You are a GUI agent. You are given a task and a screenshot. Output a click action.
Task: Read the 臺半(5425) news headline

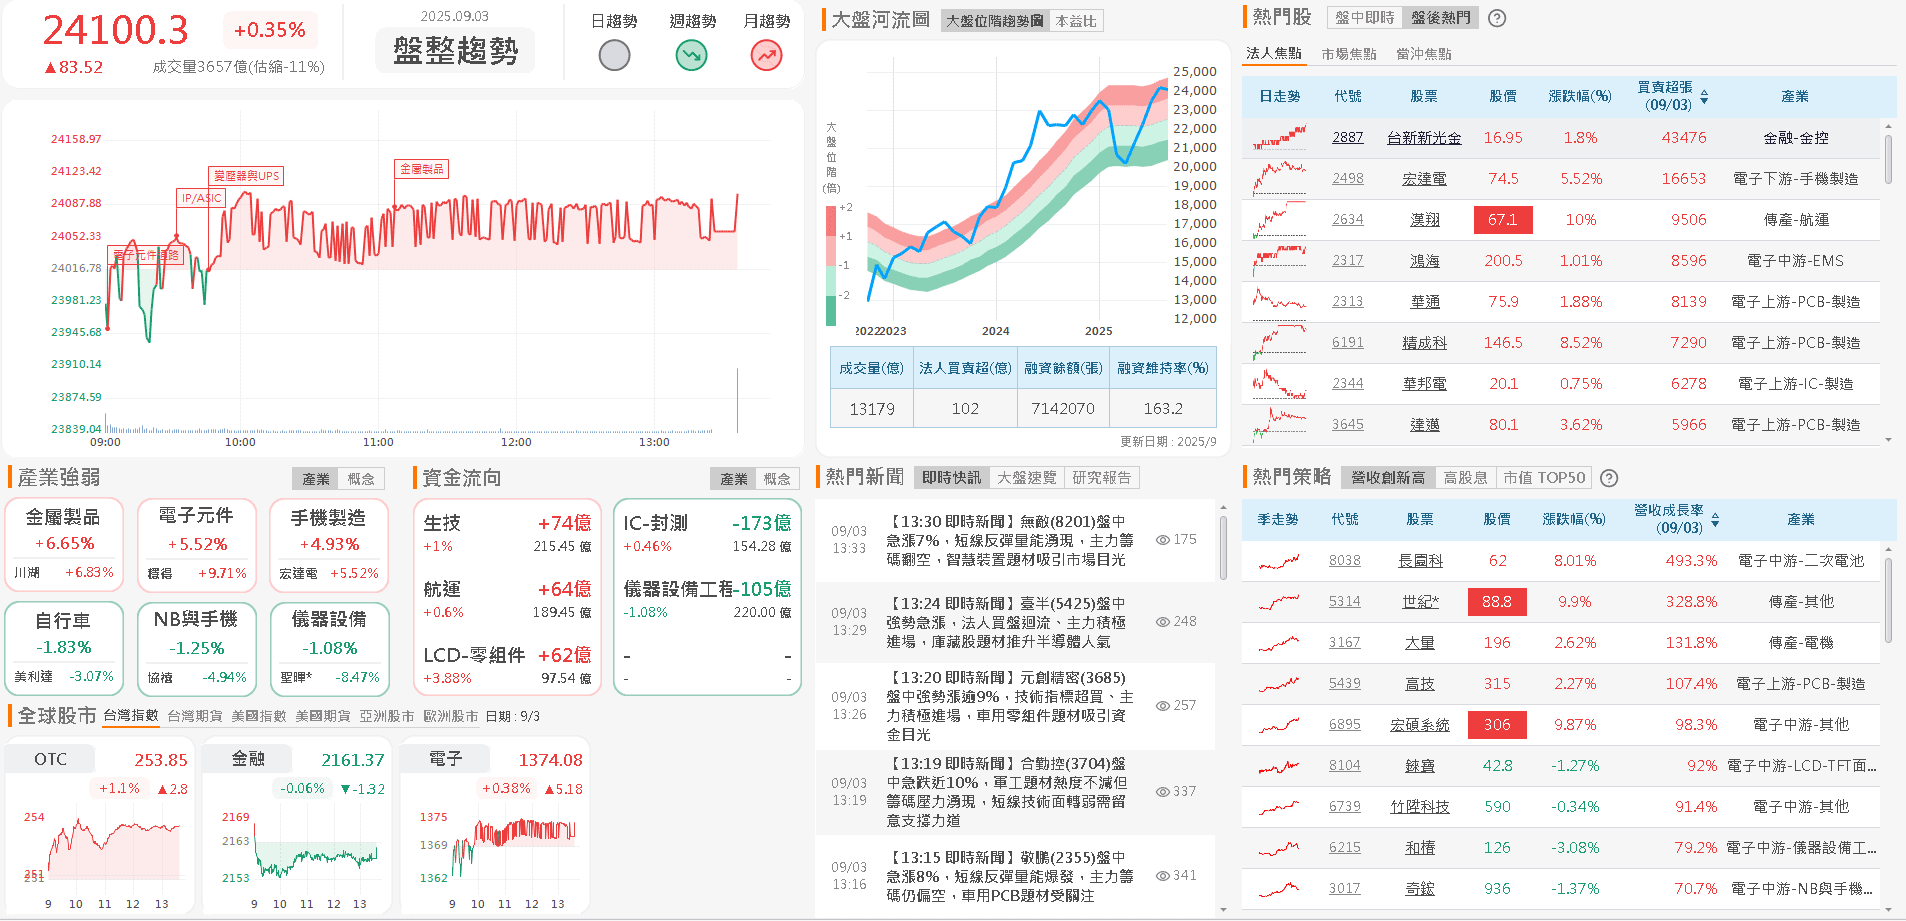coord(1006,623)
